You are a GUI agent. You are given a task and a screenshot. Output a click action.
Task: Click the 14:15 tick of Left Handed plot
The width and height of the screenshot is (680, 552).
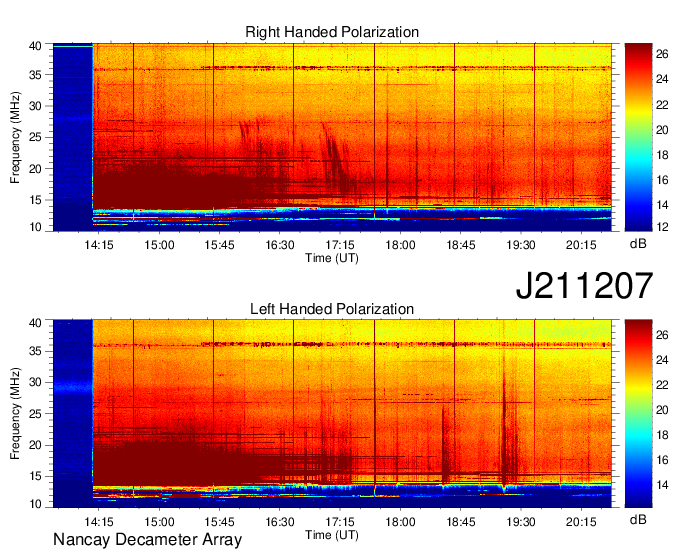(99, 522)
